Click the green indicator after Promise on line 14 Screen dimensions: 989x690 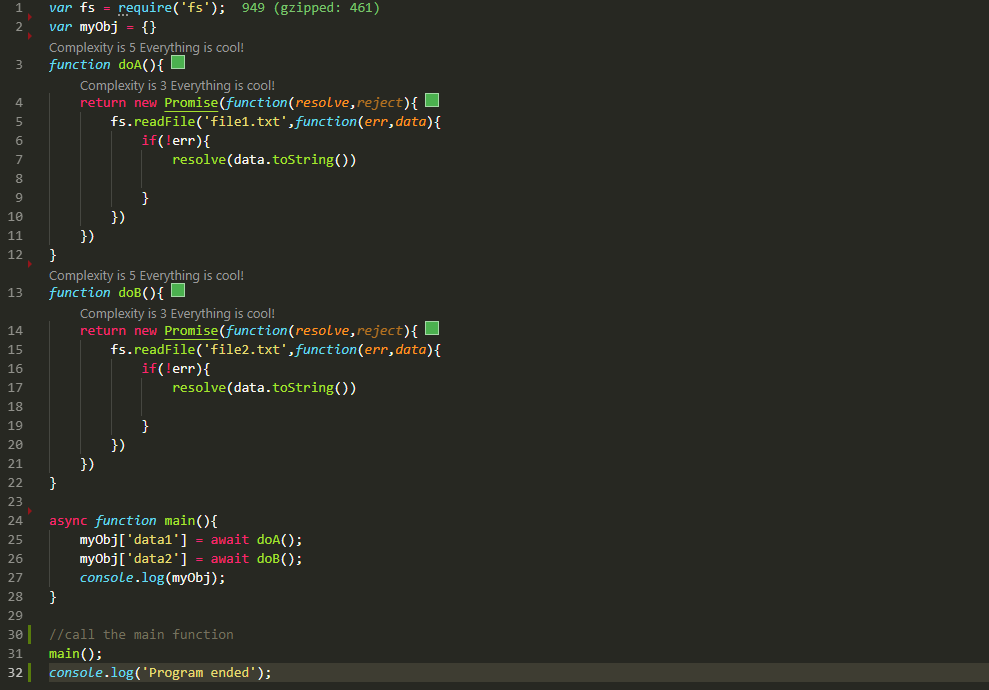(431, 330)
